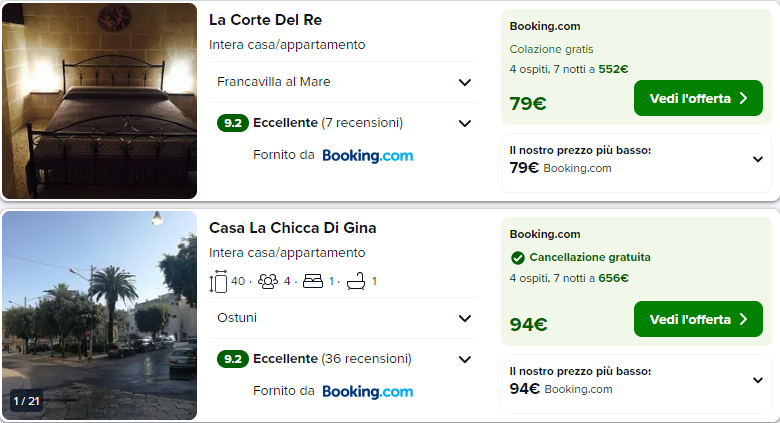Click the size icon on Casa La Chicca
The width and height of the screenshot is (780, 423).
(219, 282)
